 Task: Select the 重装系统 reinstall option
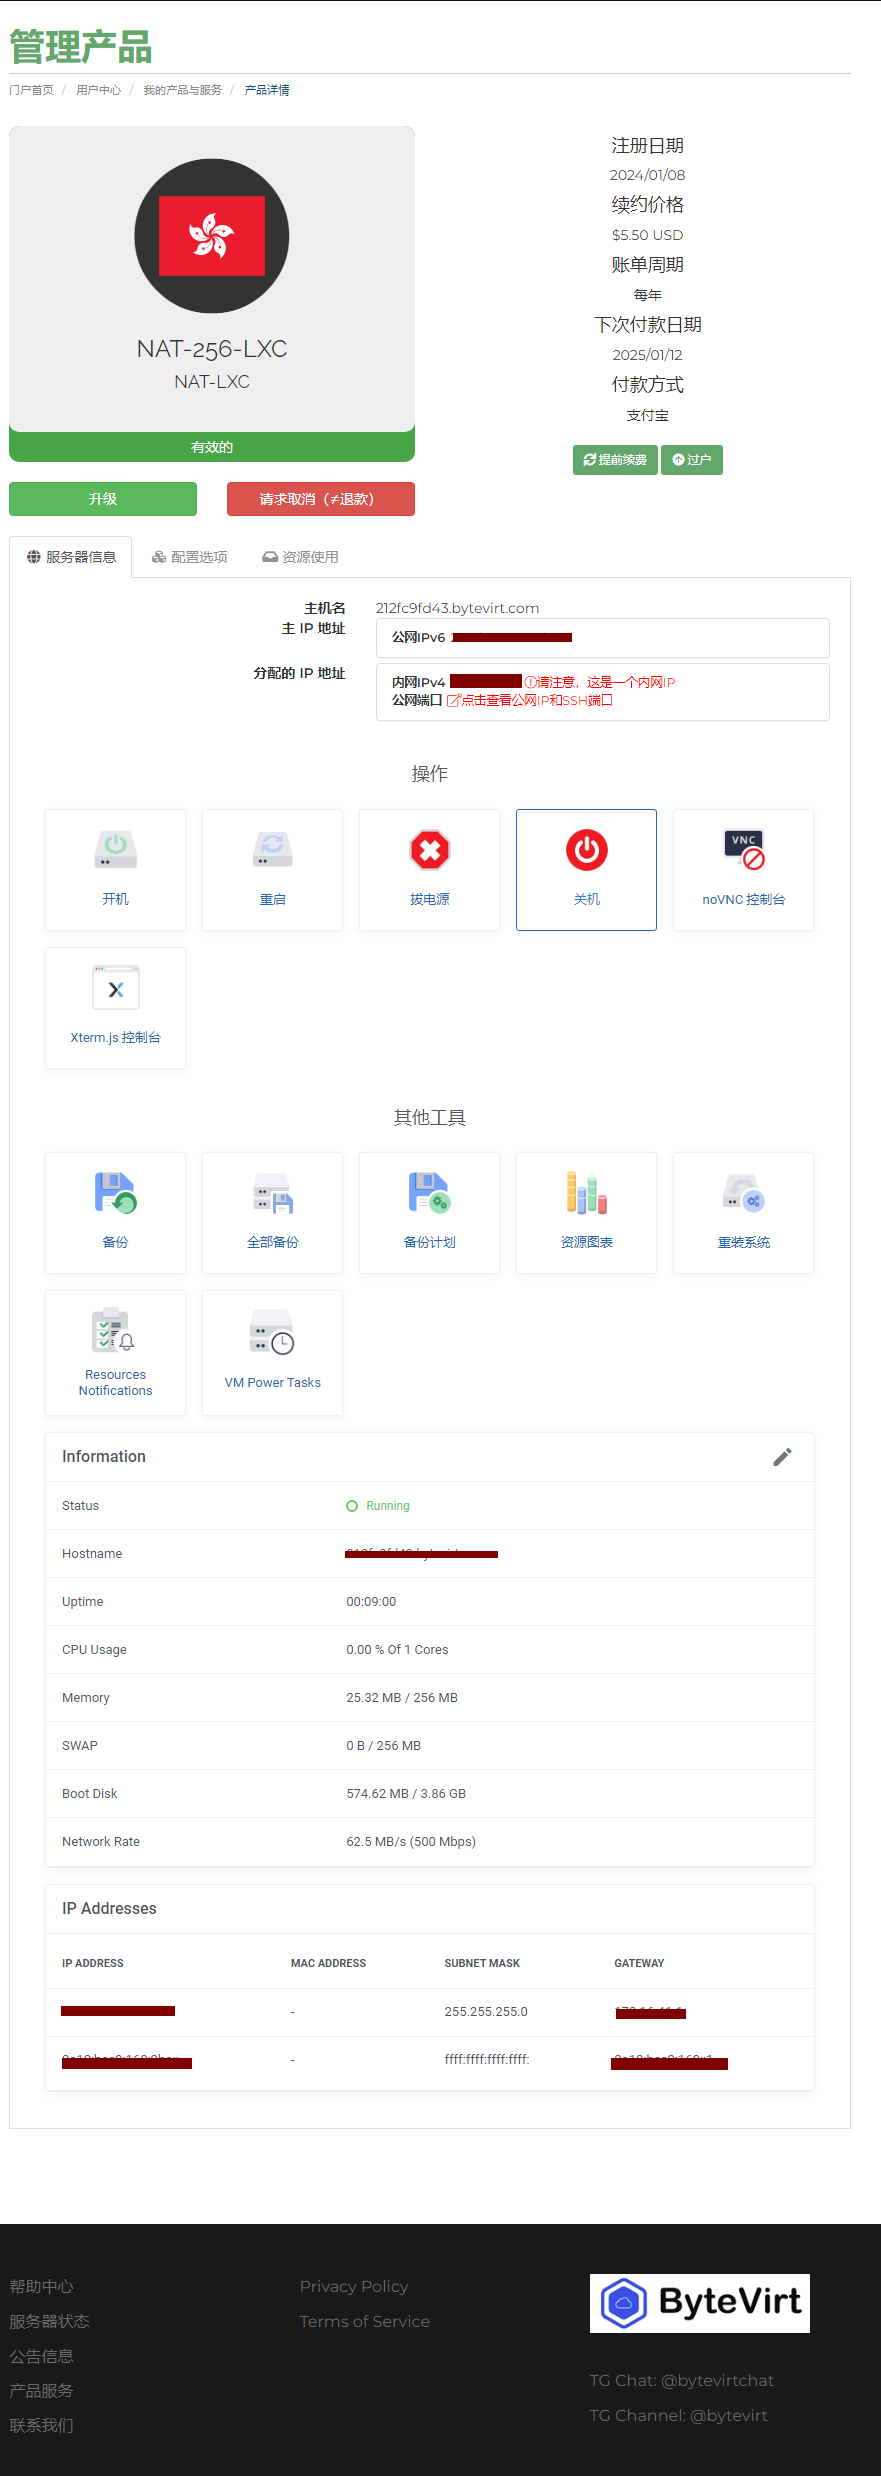[743, 1194]
